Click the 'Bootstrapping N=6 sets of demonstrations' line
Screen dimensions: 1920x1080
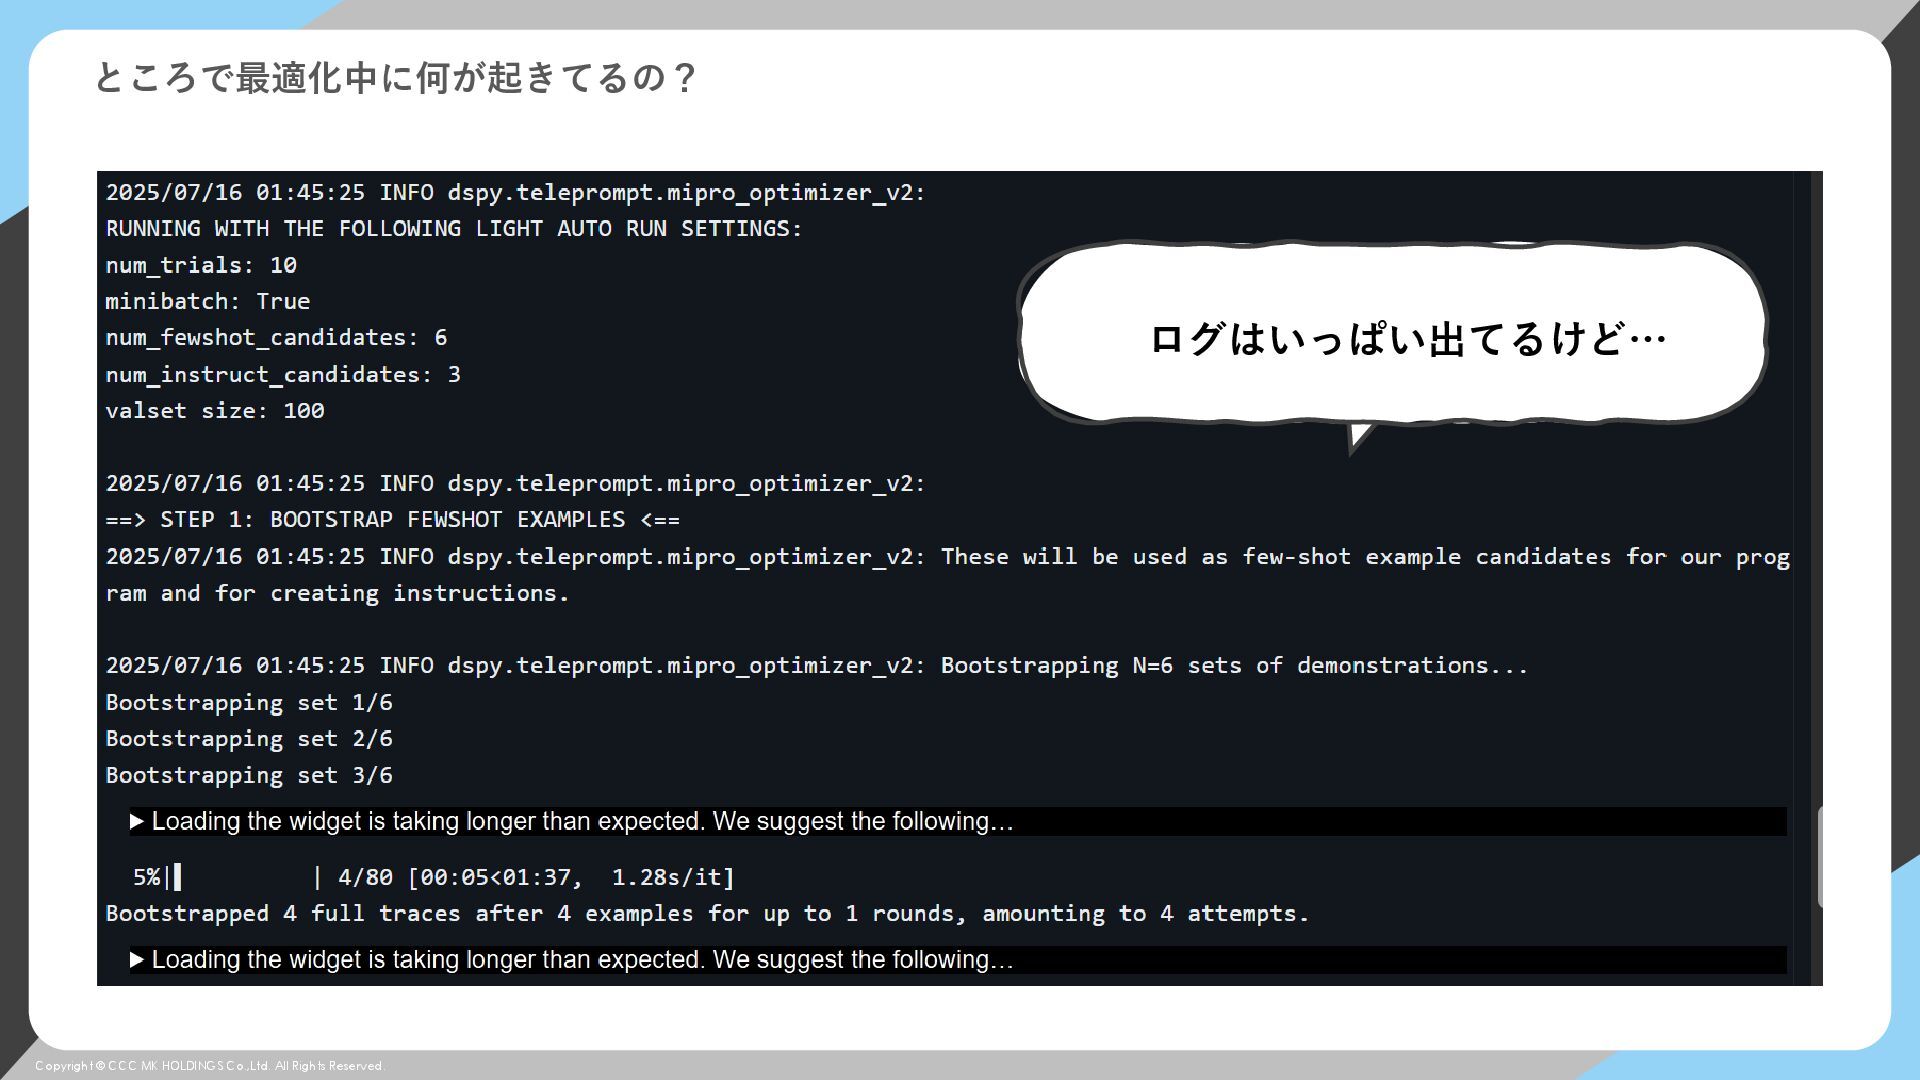(1233, 666)
